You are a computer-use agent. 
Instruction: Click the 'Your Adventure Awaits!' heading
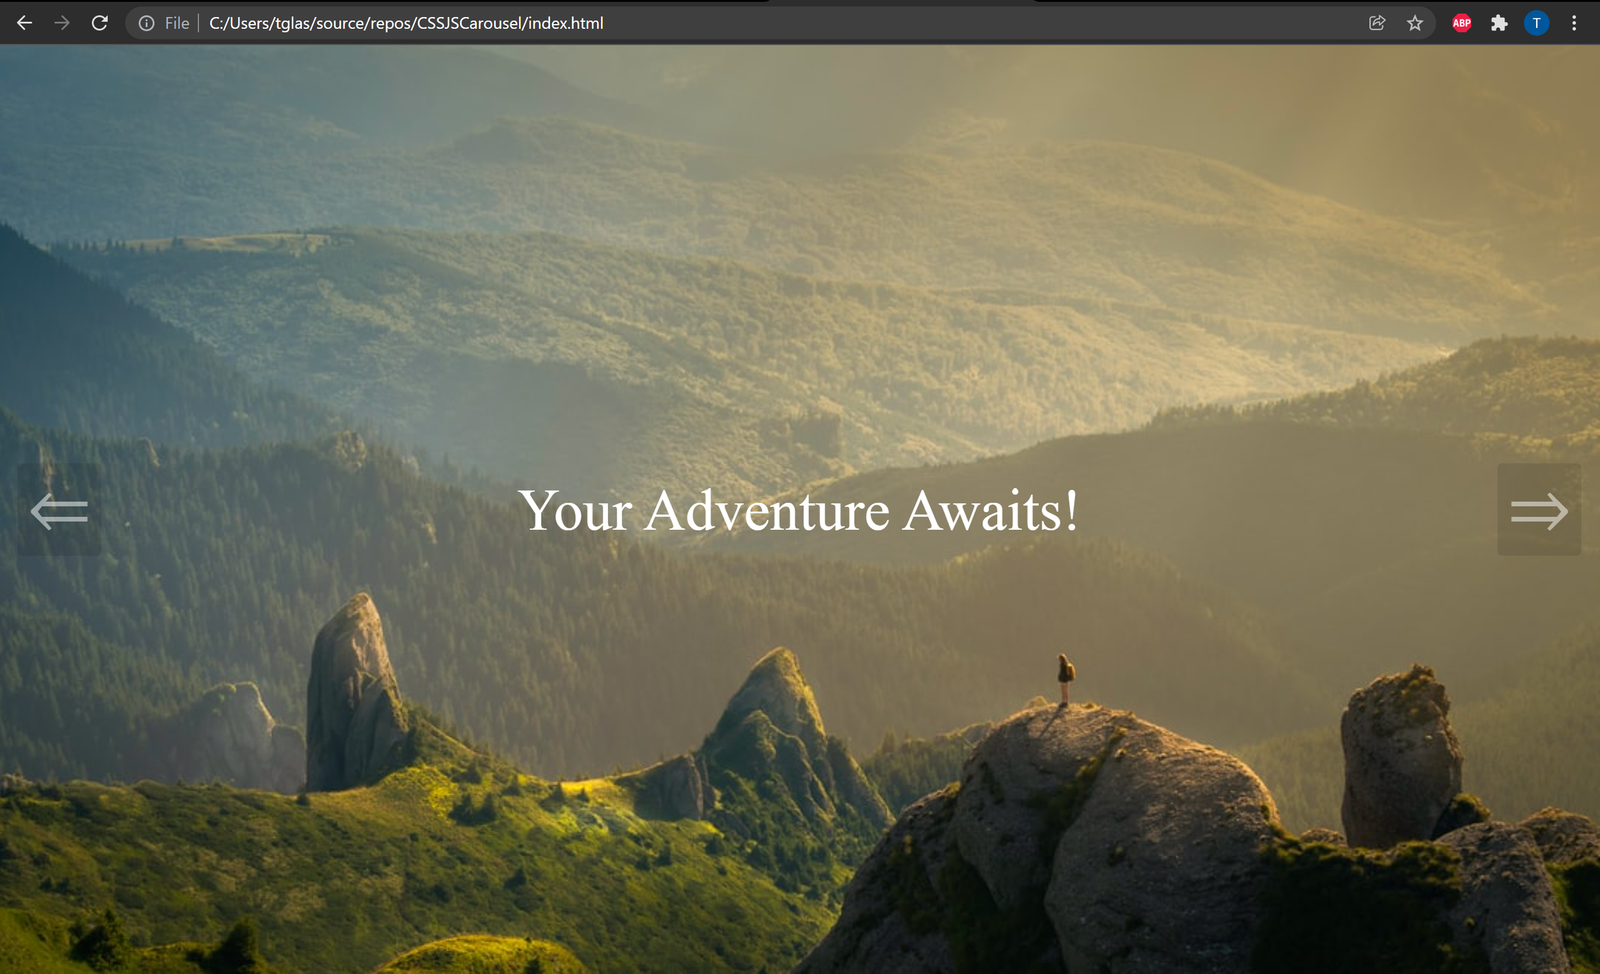click(798, 511)
